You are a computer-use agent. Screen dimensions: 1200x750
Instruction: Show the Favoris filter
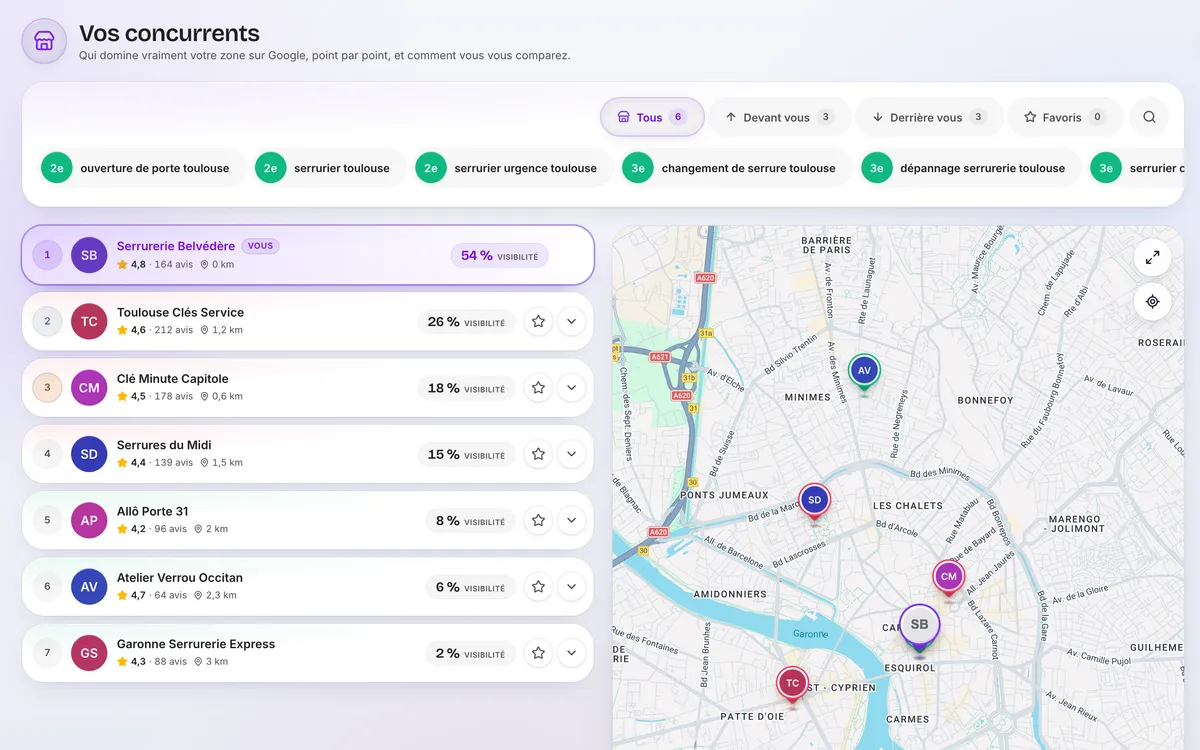1064,117
